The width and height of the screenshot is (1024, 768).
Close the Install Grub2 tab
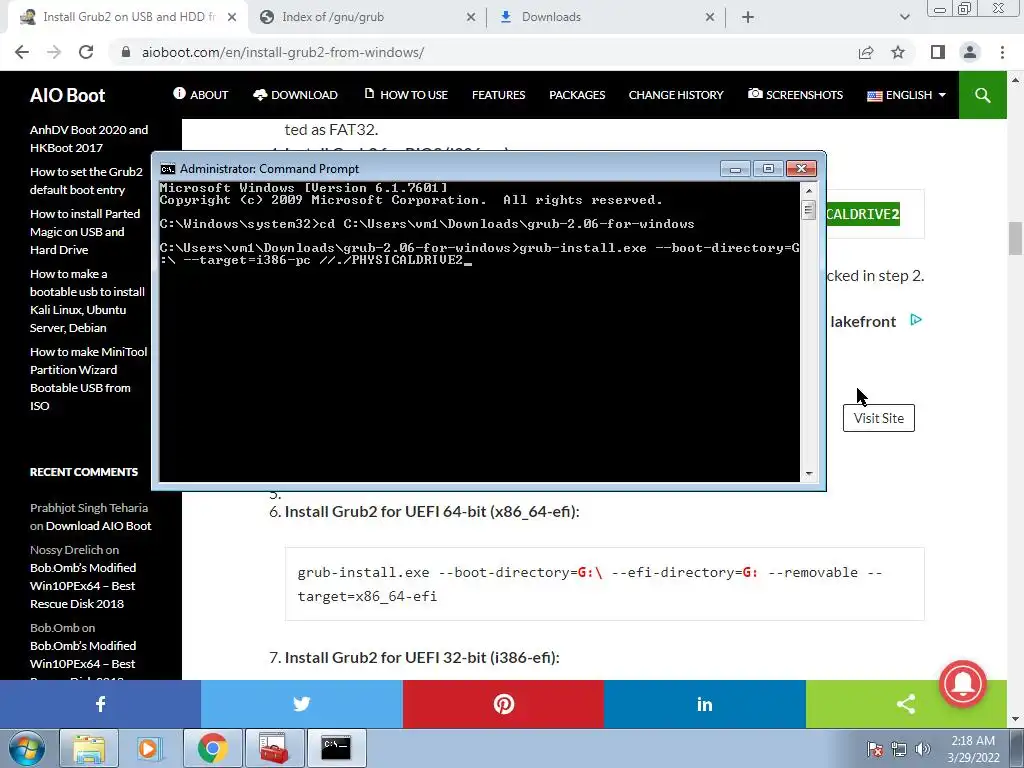click(232, 18)
